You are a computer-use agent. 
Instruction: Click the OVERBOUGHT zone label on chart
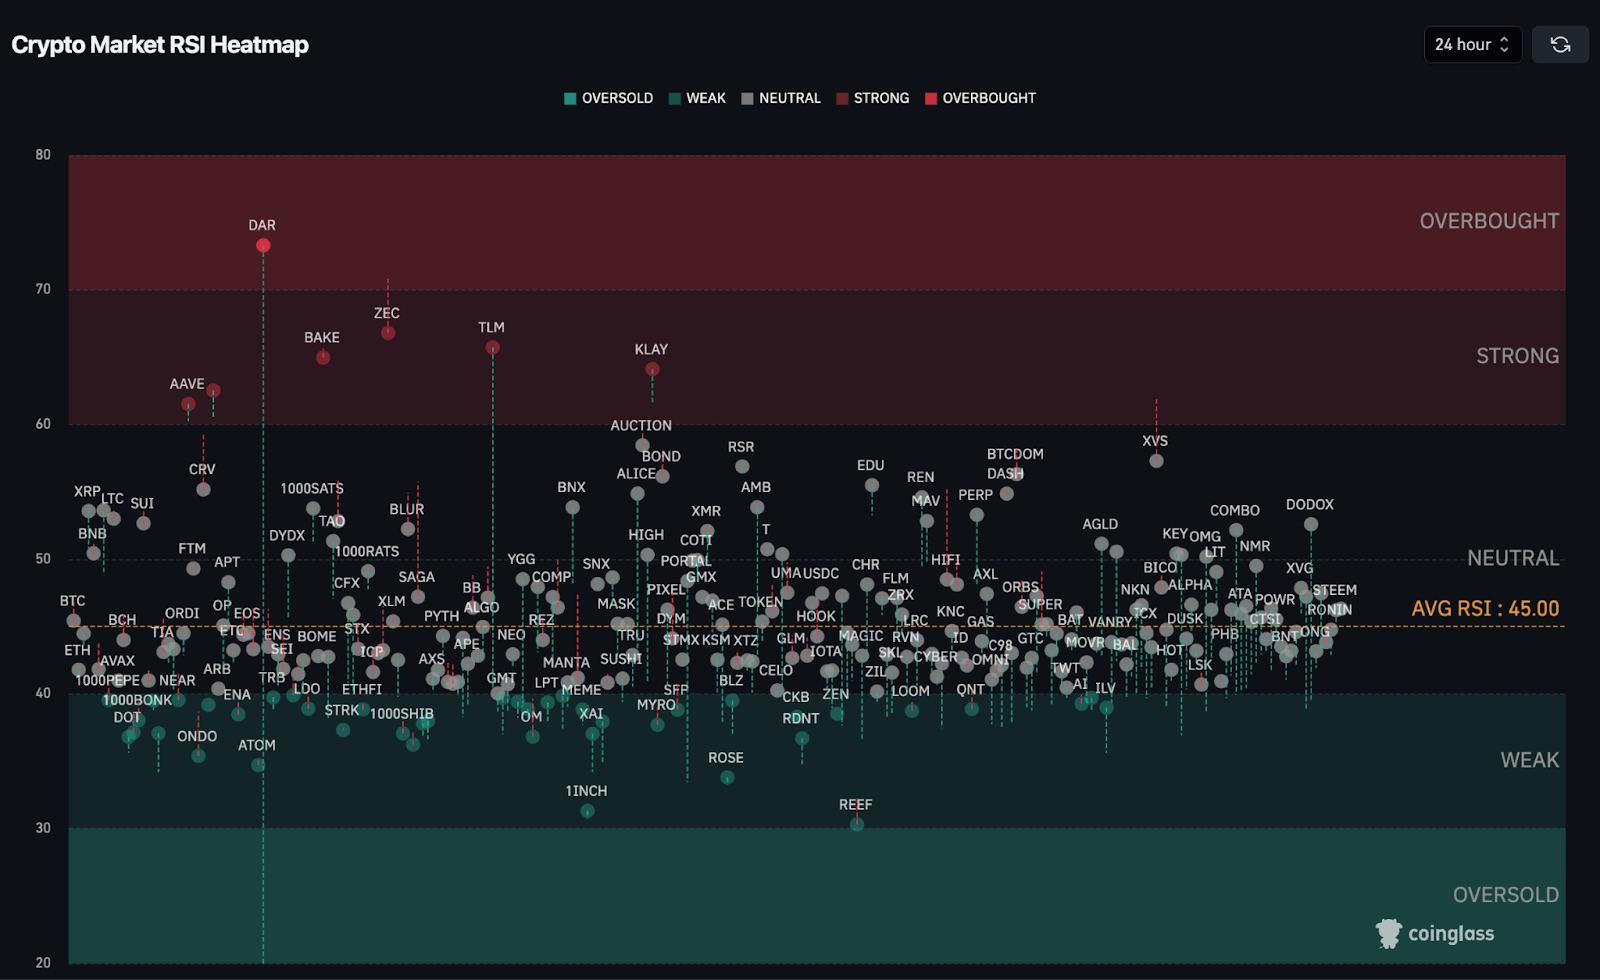[1489, 221]
